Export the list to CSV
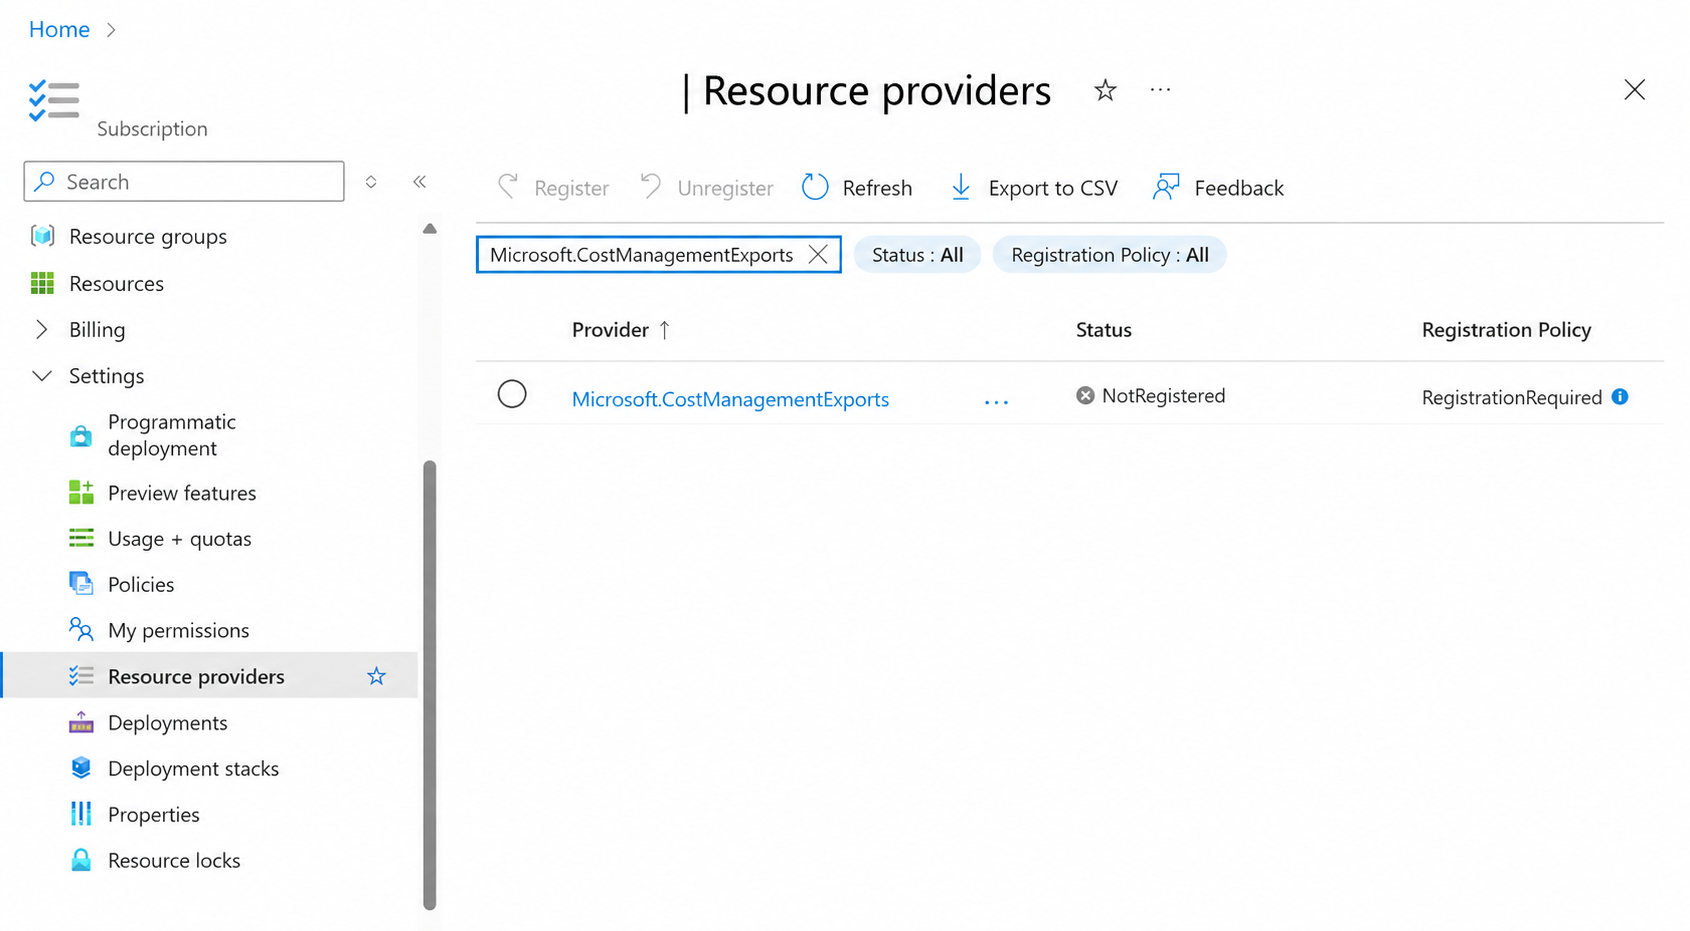 tap(1033, 188)
